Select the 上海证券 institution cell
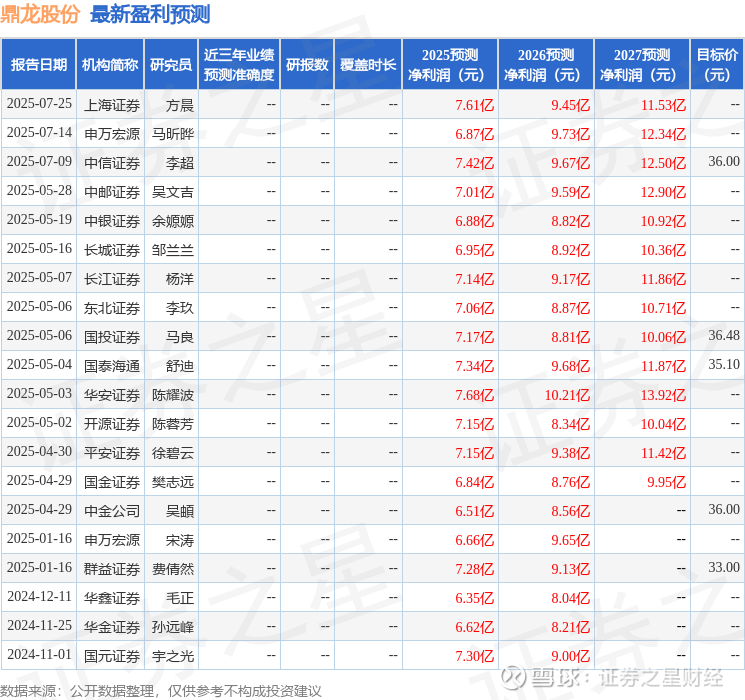Screen dimensions: 745x700 coord(112,105)
